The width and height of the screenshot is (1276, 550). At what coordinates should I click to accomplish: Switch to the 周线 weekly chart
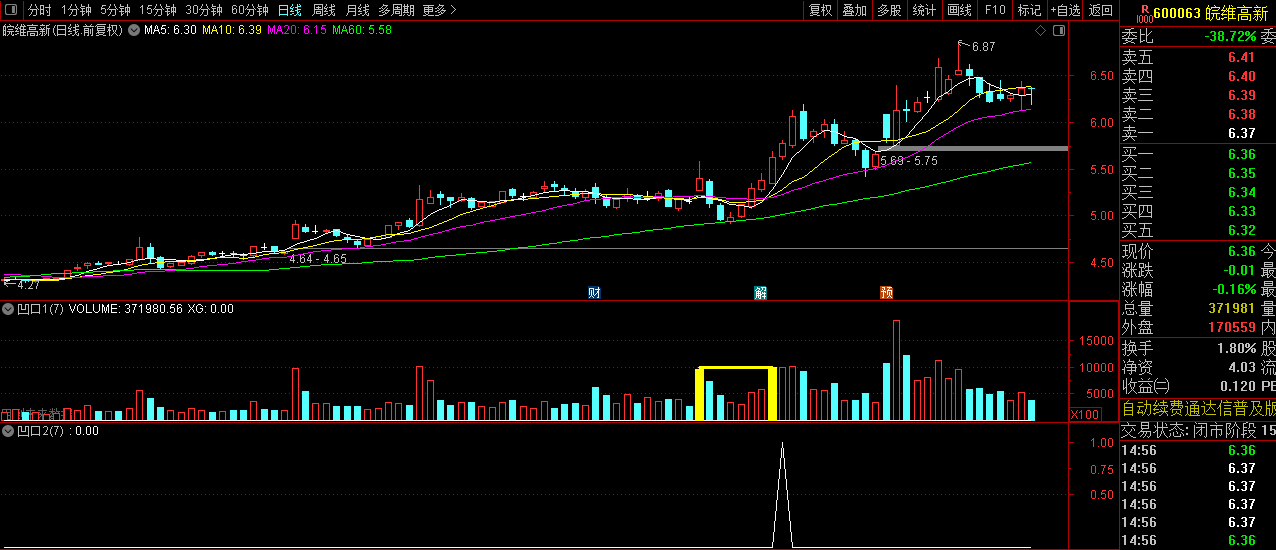coord(323,10)
